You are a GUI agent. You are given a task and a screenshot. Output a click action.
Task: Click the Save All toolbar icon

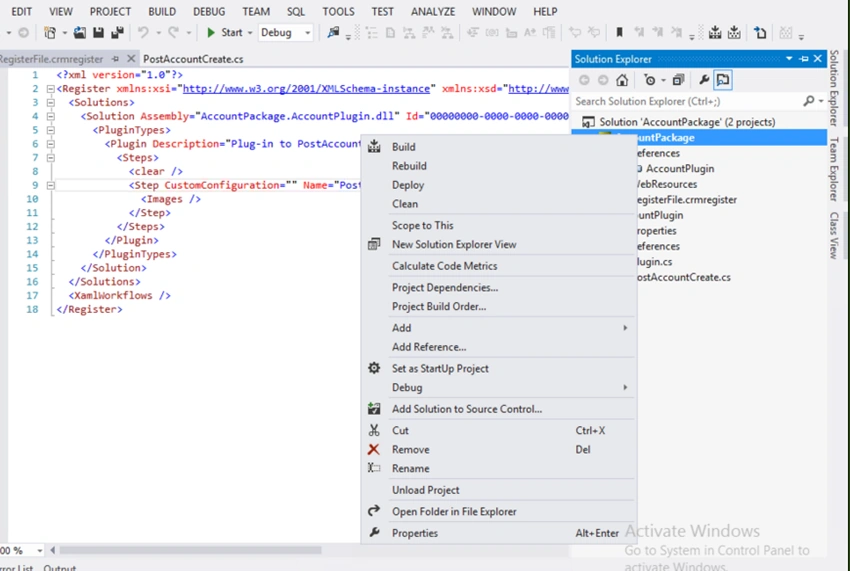click(x=118, y=33)
